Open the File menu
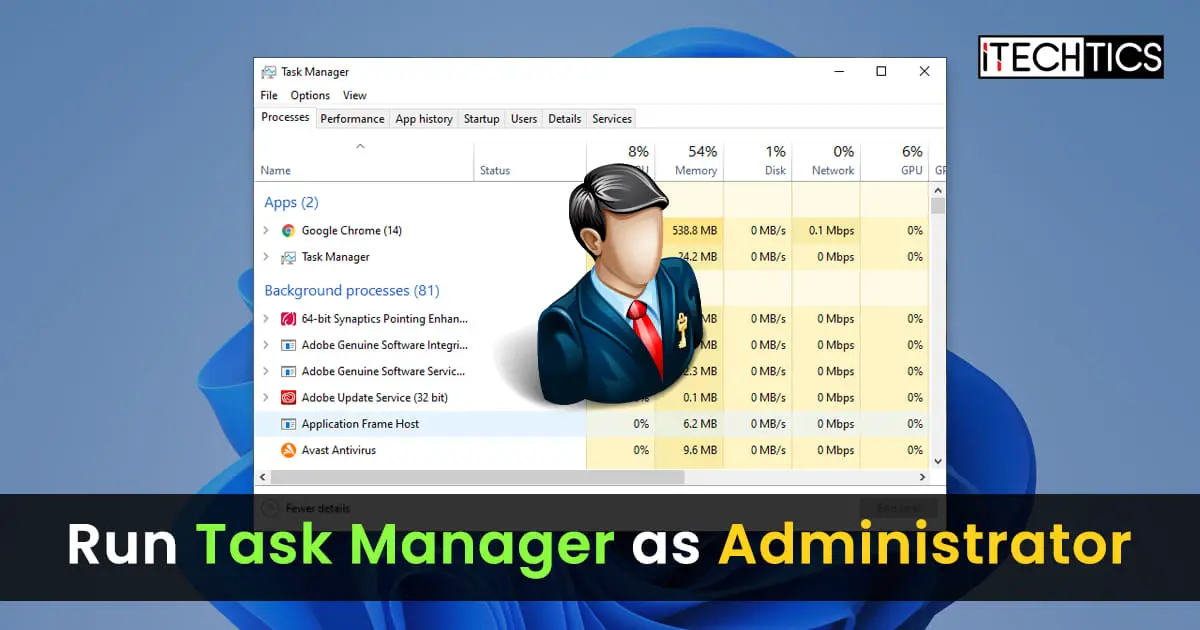1200x630 pixels. pyautogui.click(x=269, y=95)
